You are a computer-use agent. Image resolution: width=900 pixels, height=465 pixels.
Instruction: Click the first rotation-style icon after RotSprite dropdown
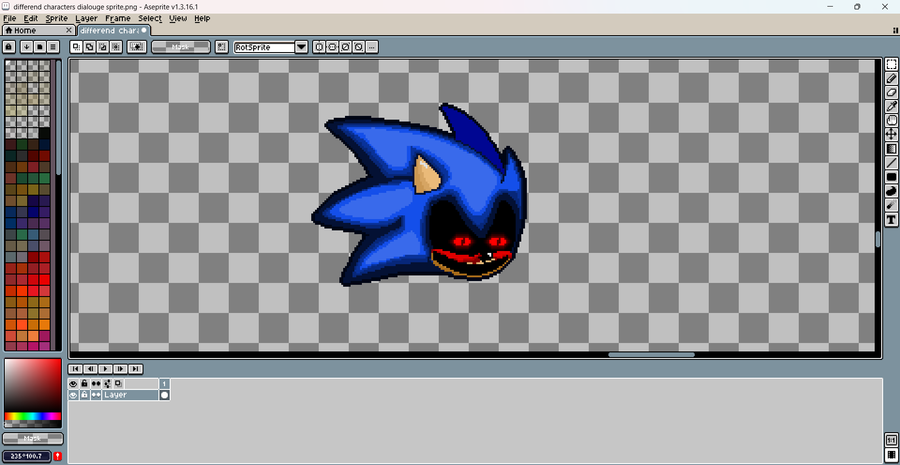319,47
